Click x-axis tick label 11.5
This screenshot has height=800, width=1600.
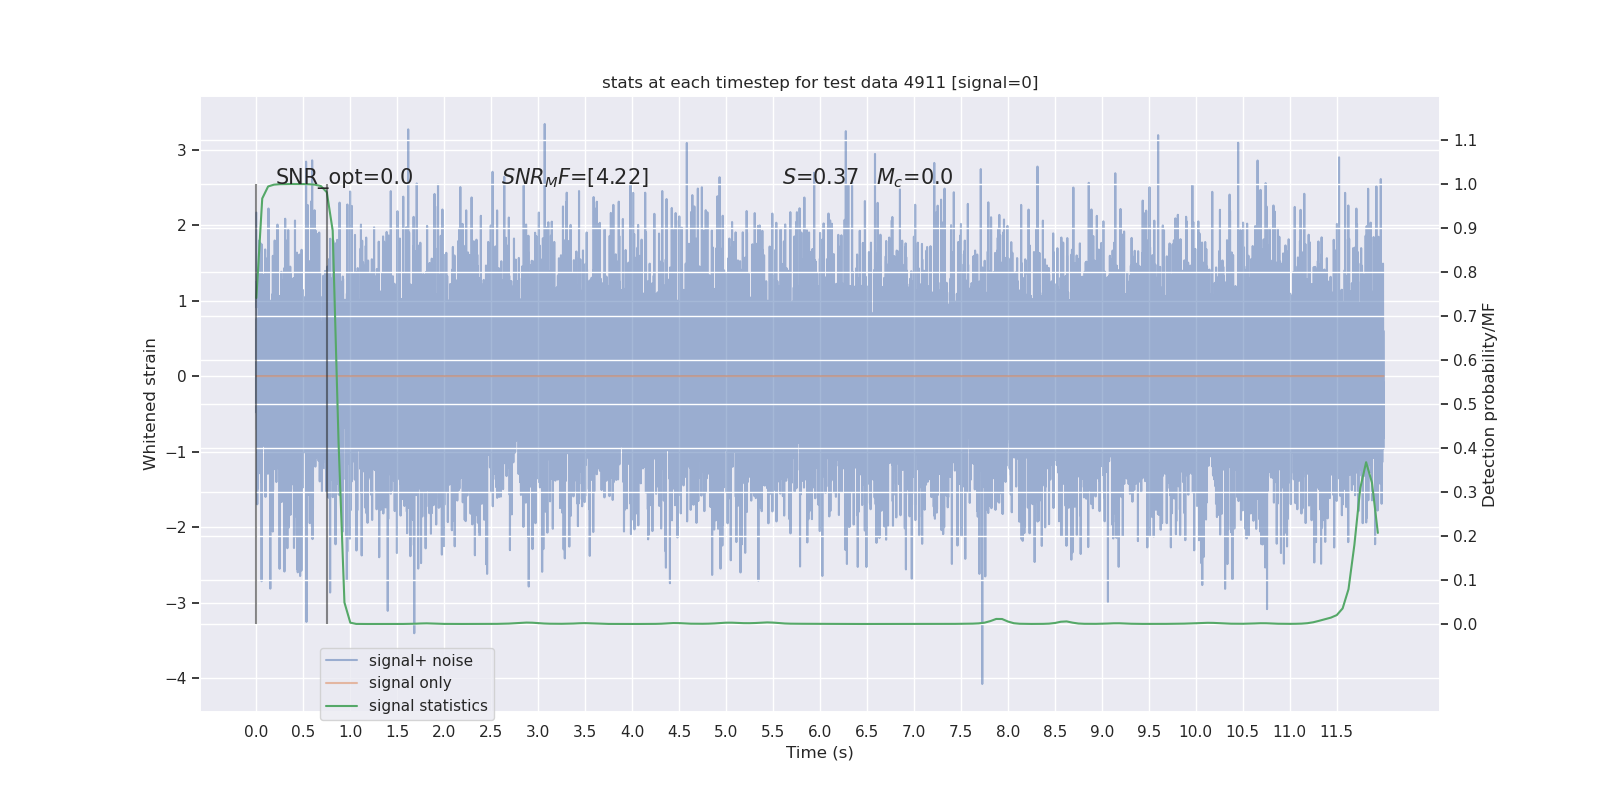click(1337, 732)
